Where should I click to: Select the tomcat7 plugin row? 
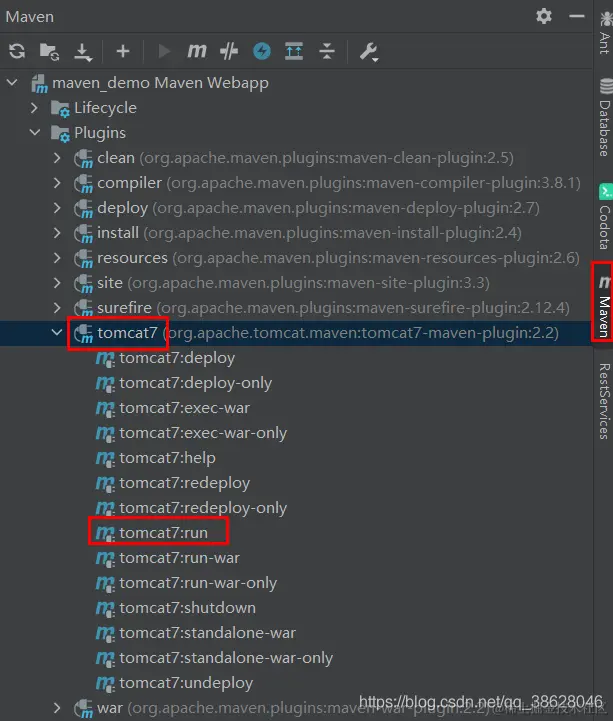coord(296,333)
